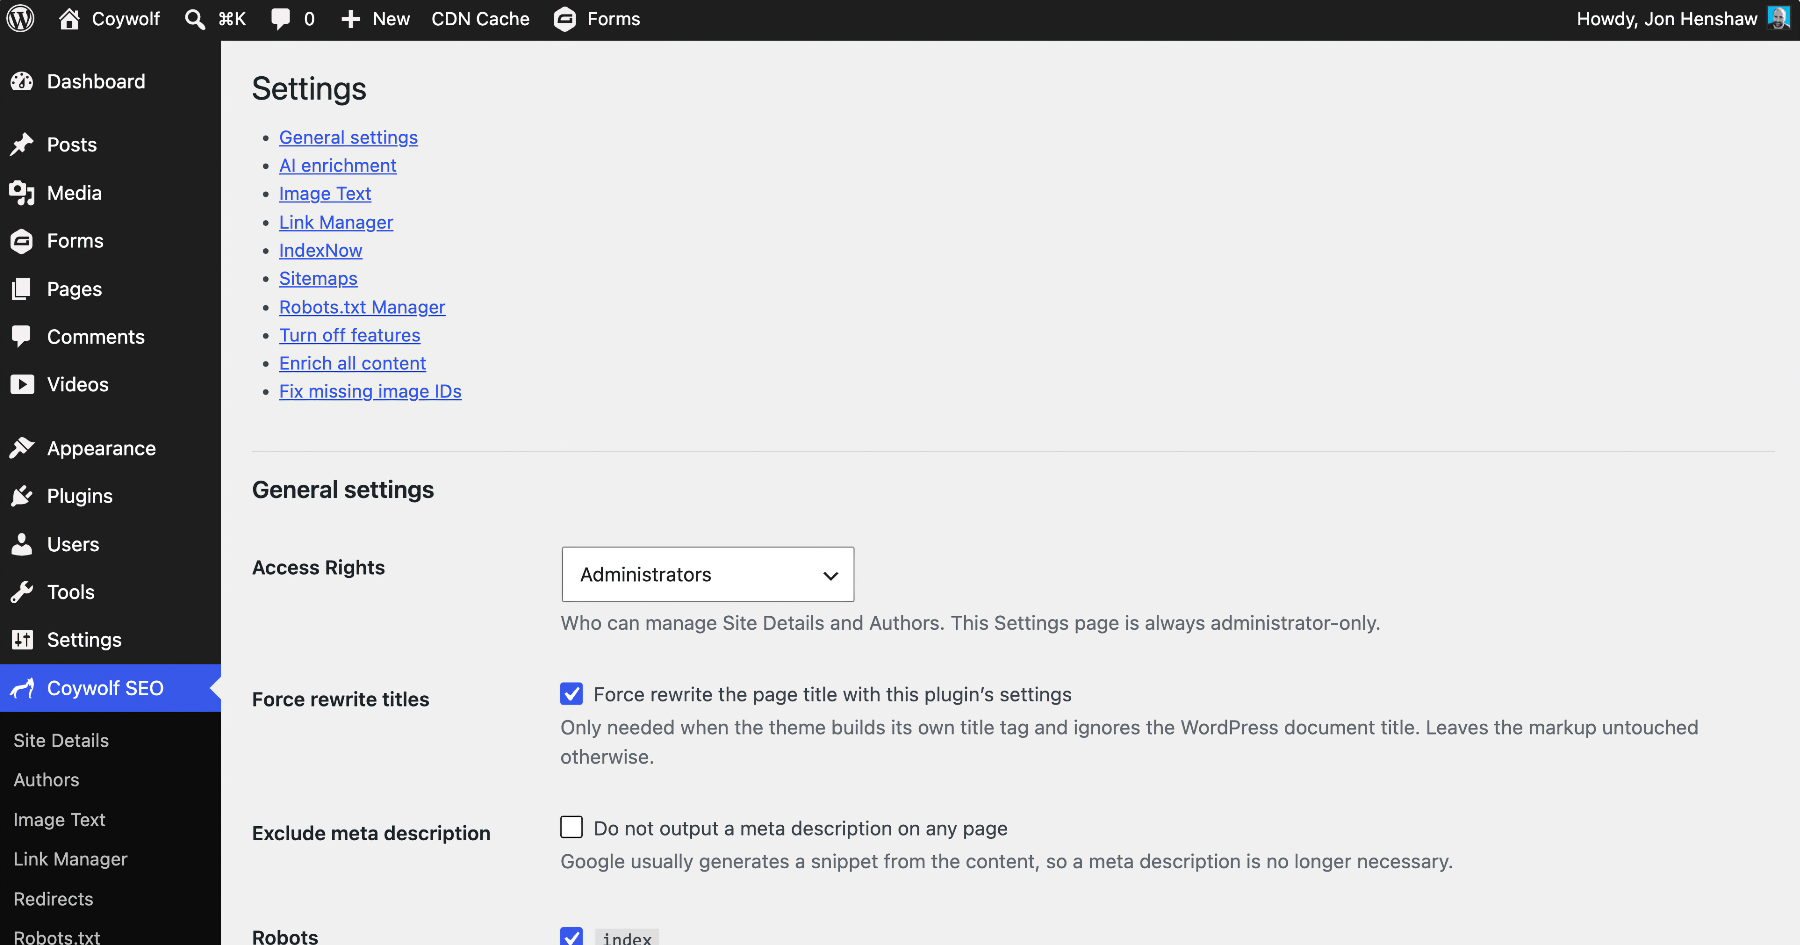Click Jon Henshaw's avatar thumbnail
This screenshot has width=1800, height=945.
1778,18
